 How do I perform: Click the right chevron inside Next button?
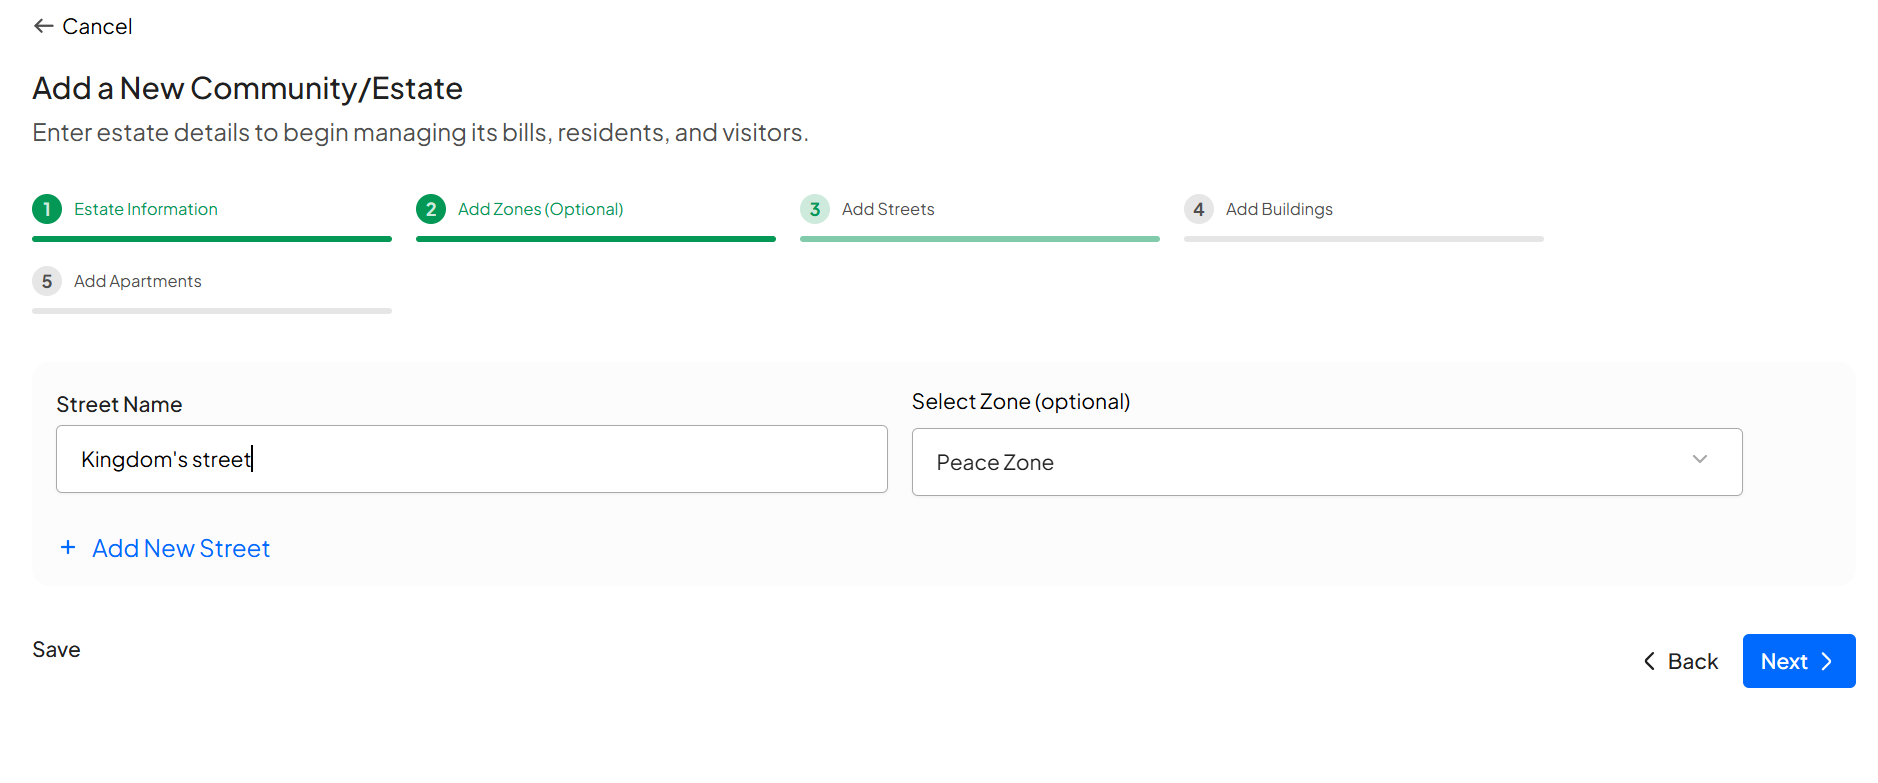[1827, 661]
